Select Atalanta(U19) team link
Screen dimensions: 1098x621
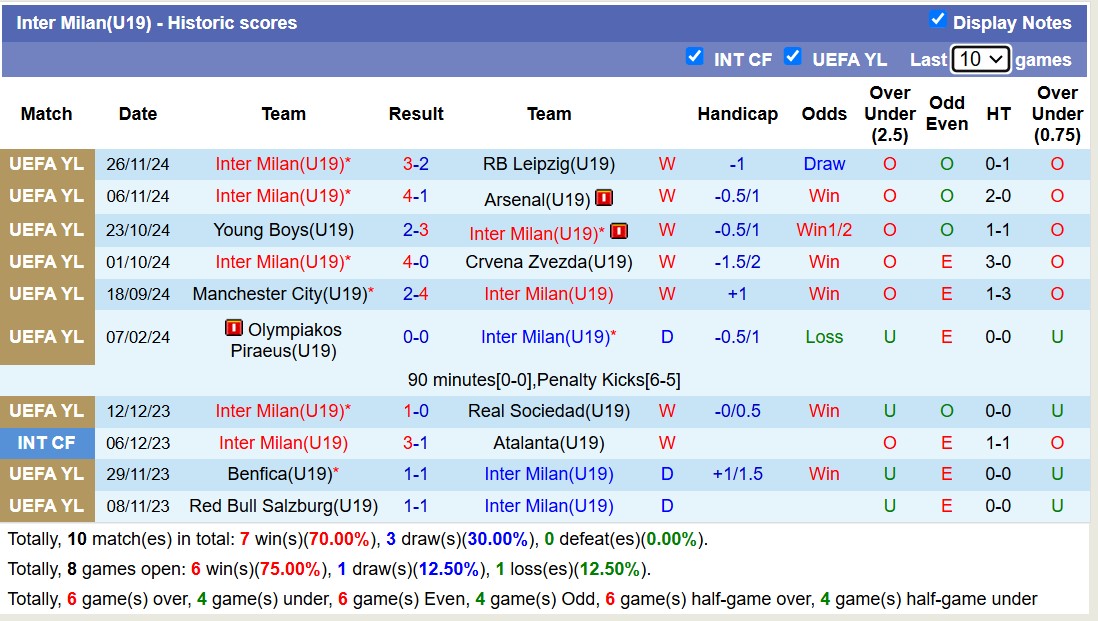(x=549, y=443)
